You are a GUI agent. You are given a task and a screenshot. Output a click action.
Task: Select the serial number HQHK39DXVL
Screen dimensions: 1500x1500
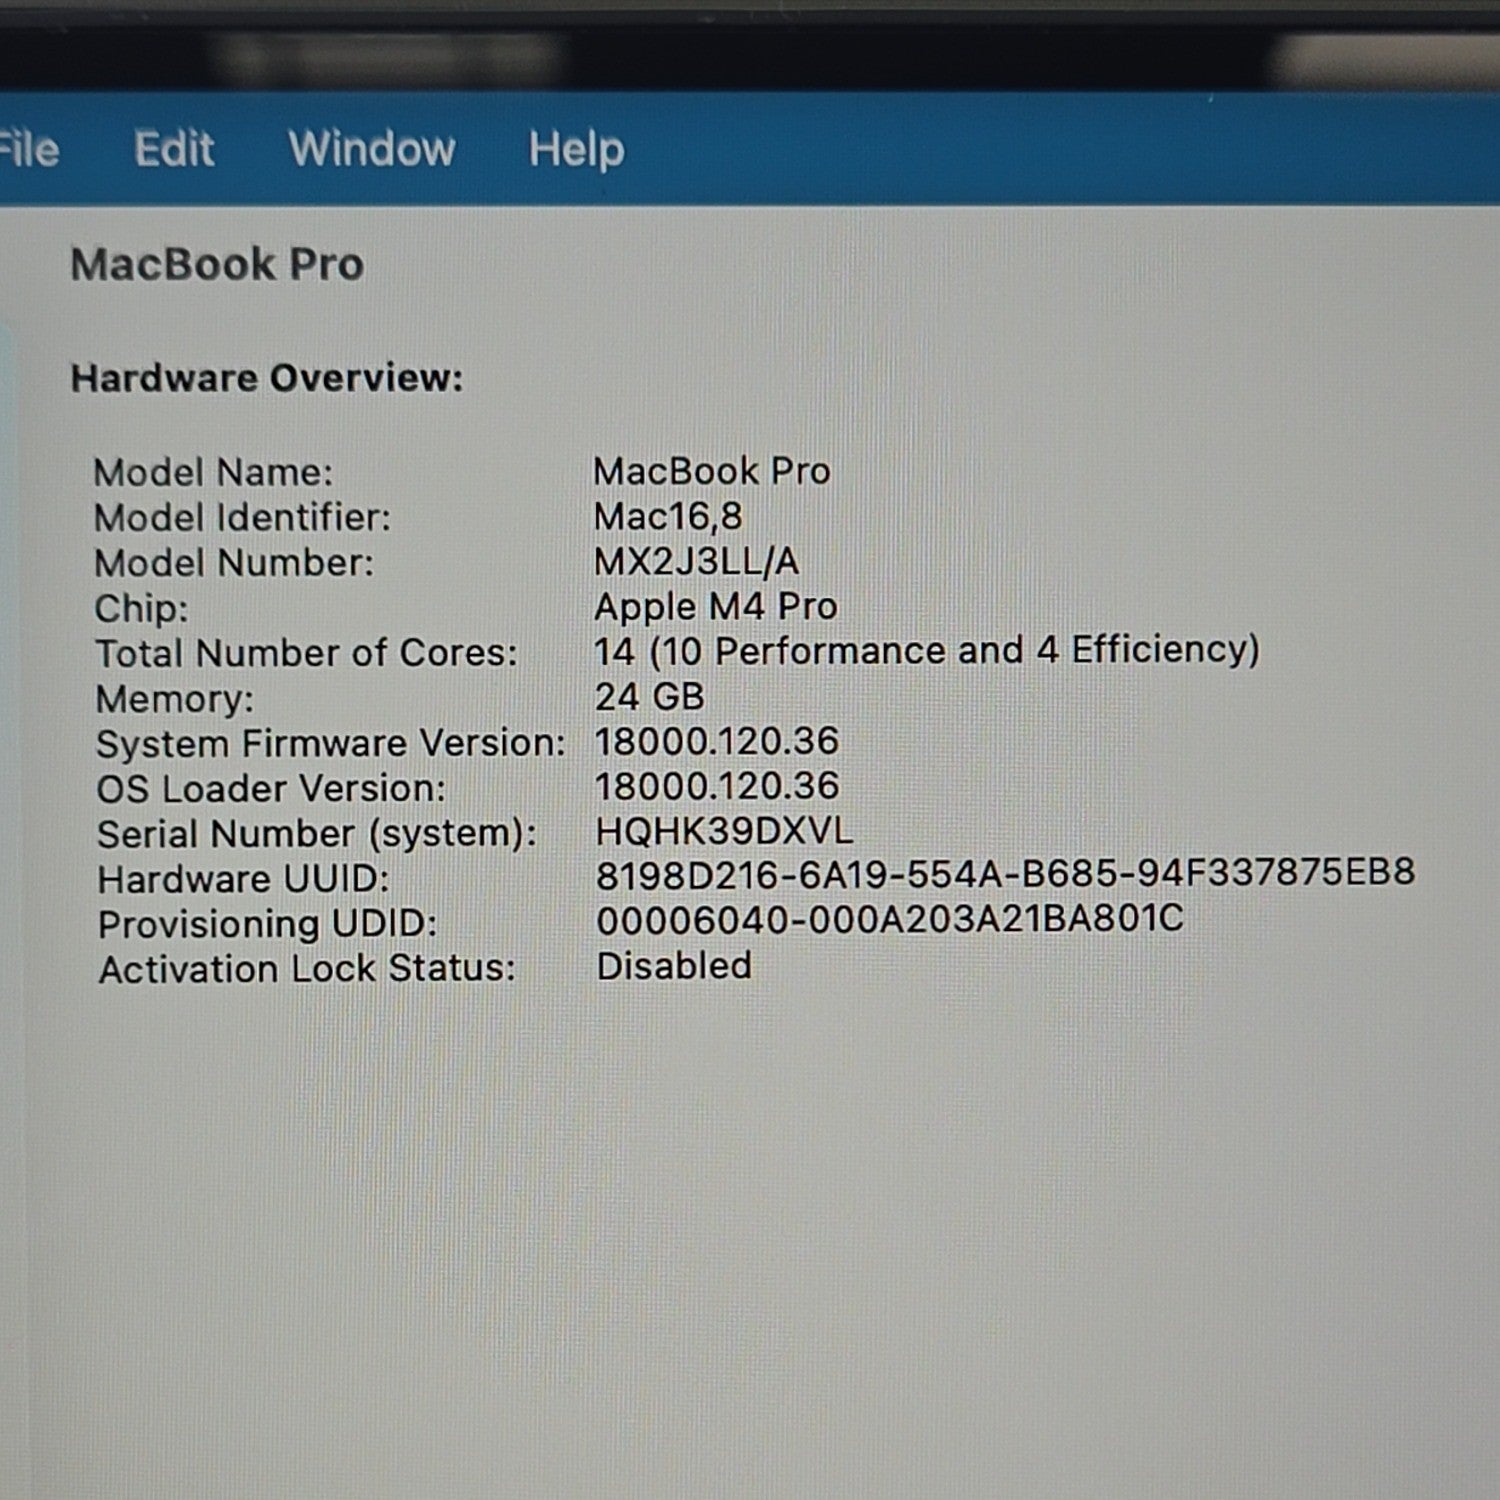click(725, 831)
